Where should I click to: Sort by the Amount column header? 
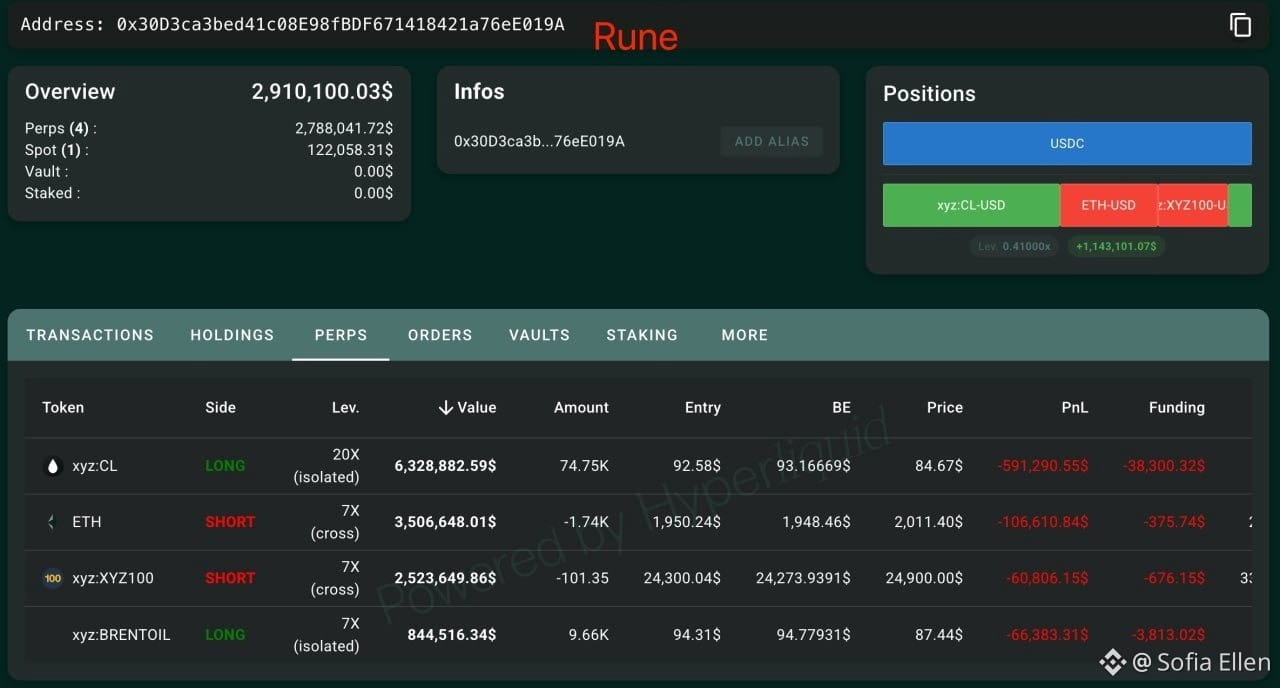pyautogui.click(x=581, y=407)
